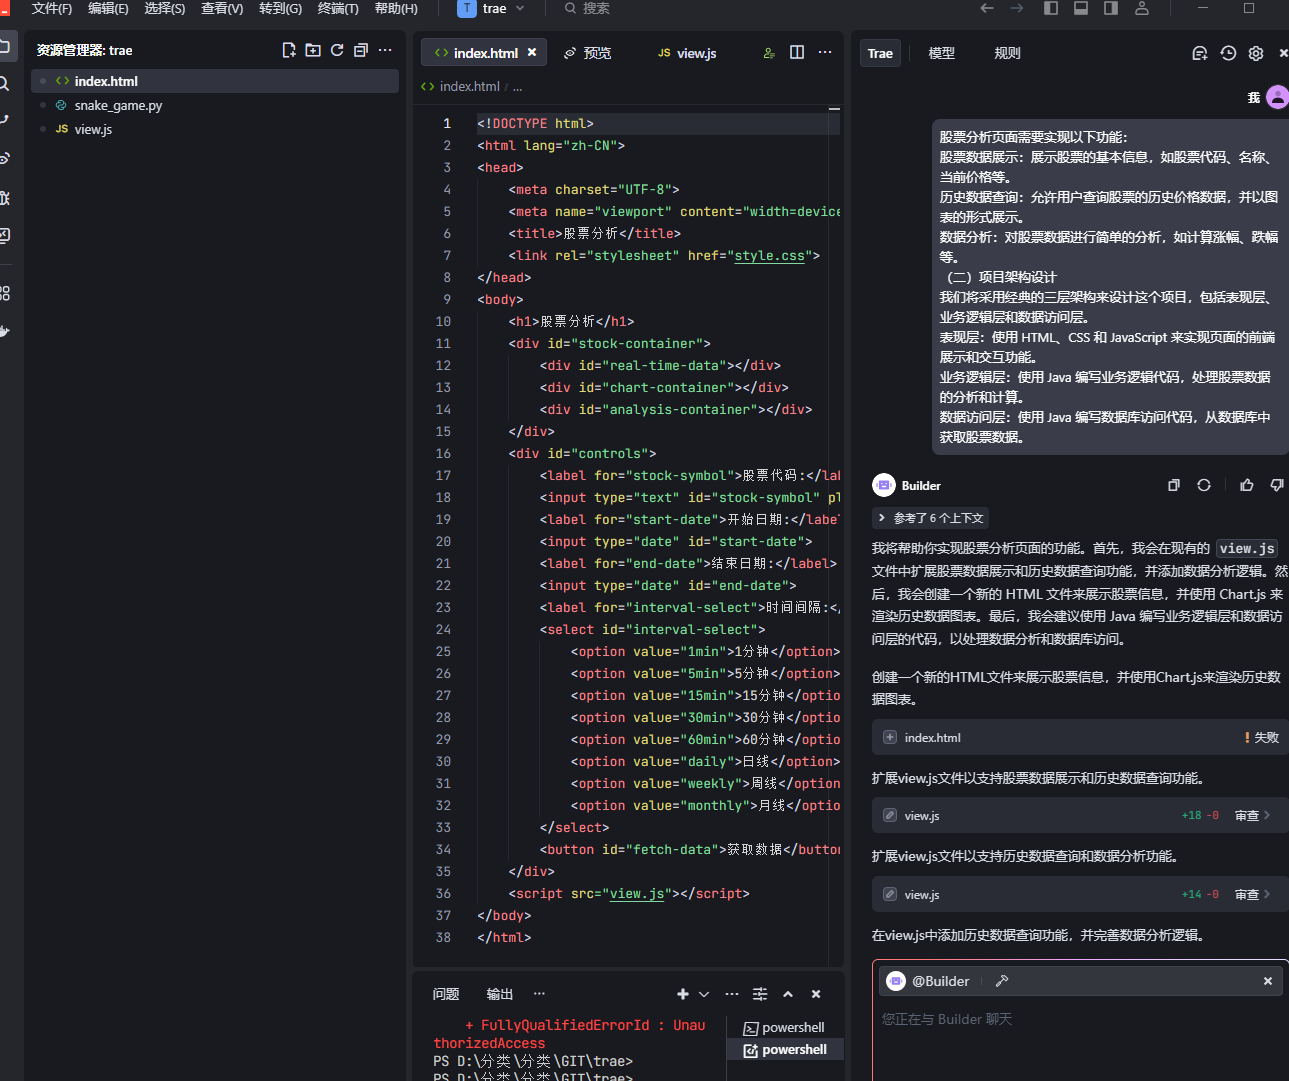
Task: Open index.html in the file explorer
Action: pos(215,81)
